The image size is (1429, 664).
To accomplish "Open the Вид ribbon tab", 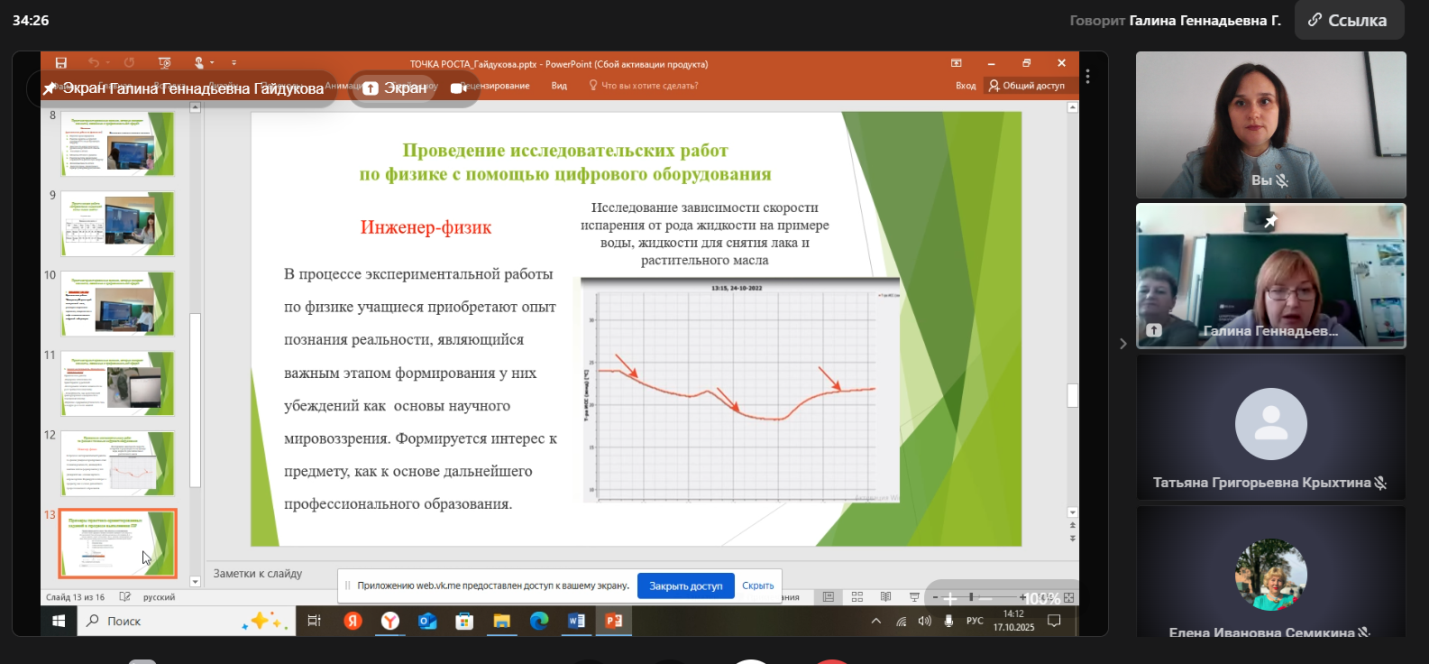I will pyautogui.click(x=559, y=86).
